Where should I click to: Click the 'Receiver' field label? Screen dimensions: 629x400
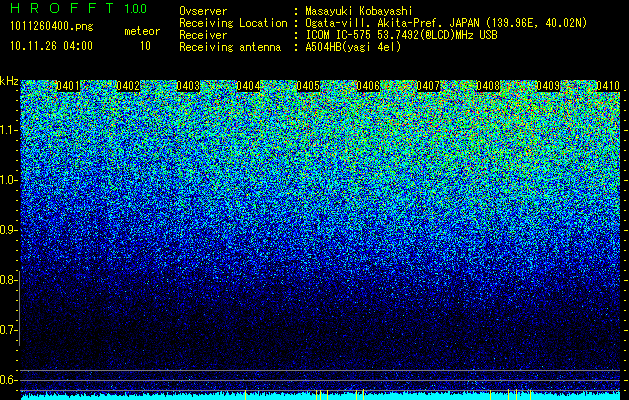203,35
